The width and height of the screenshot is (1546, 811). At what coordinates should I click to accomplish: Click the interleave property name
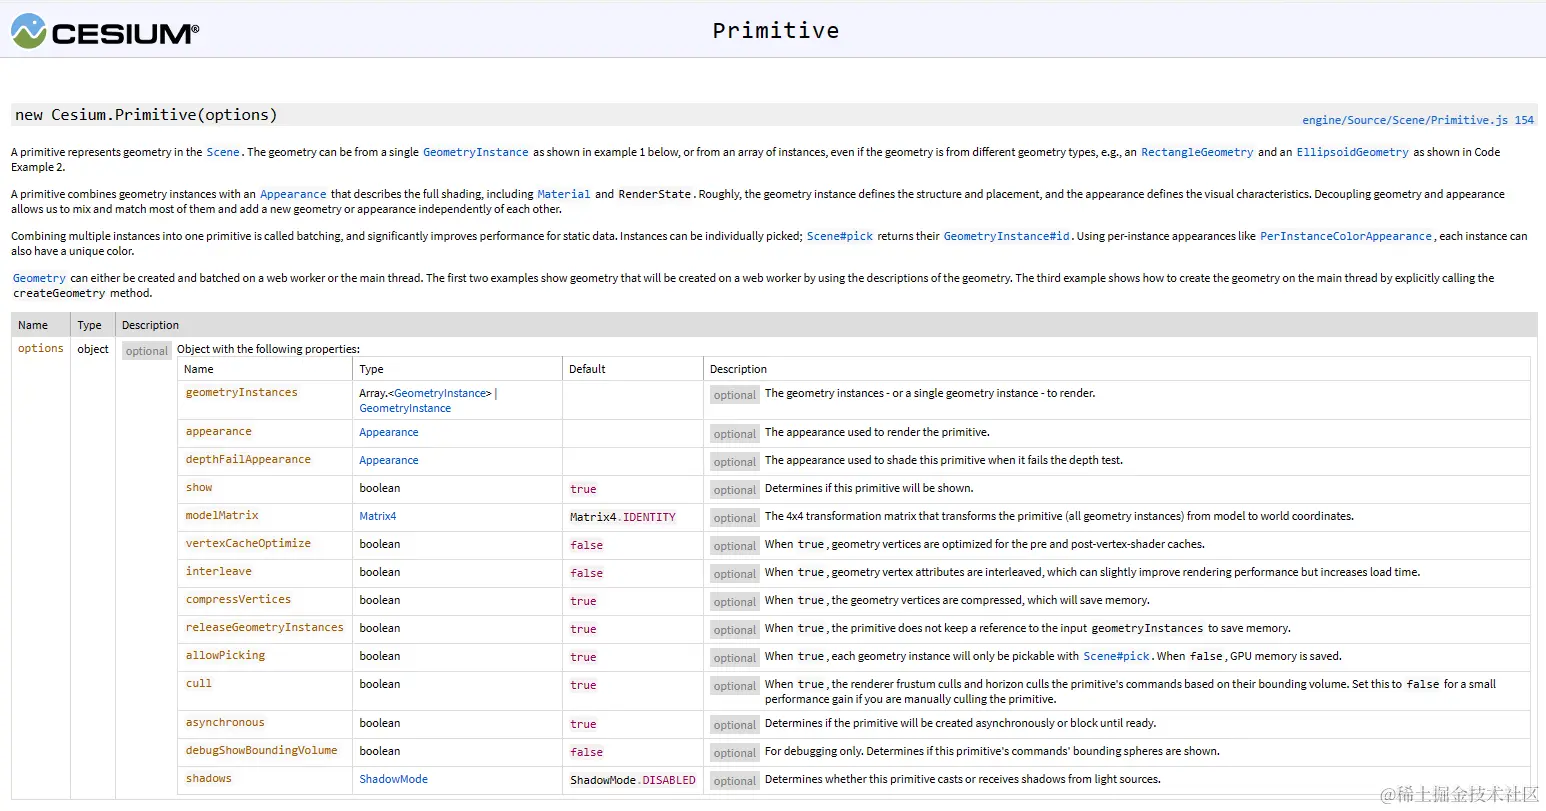coord(219,571)
